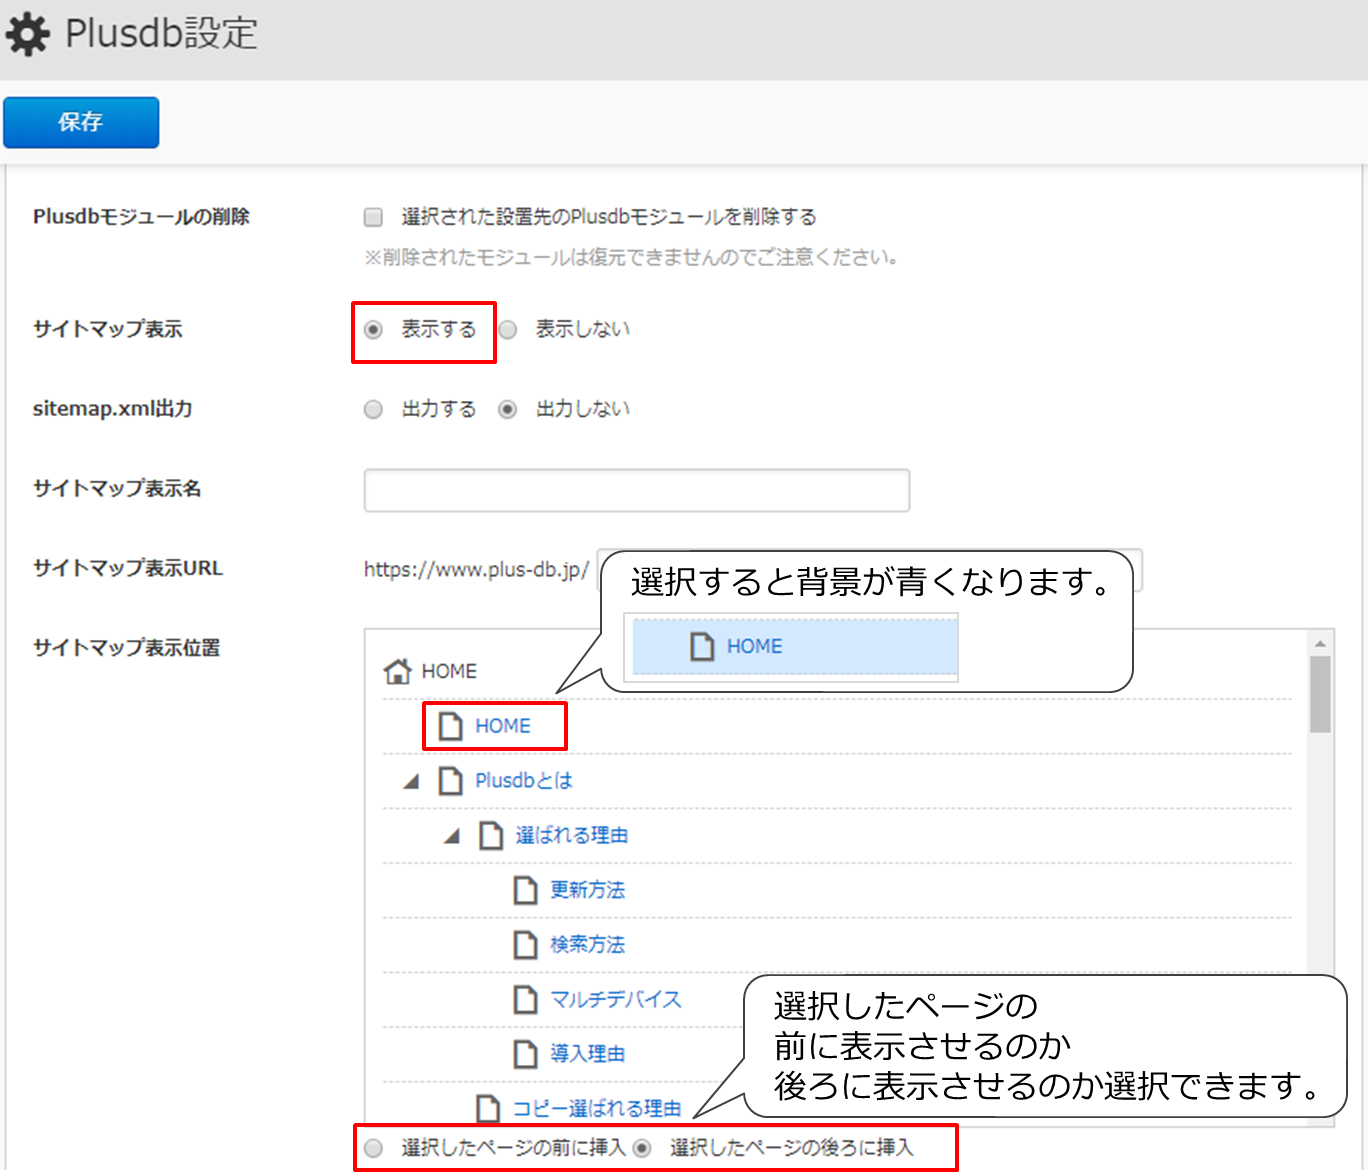The image size is (1368, 1172).
Task: Select the blue HOME page link
Action: pyautogui.click(x=503, y=726)
